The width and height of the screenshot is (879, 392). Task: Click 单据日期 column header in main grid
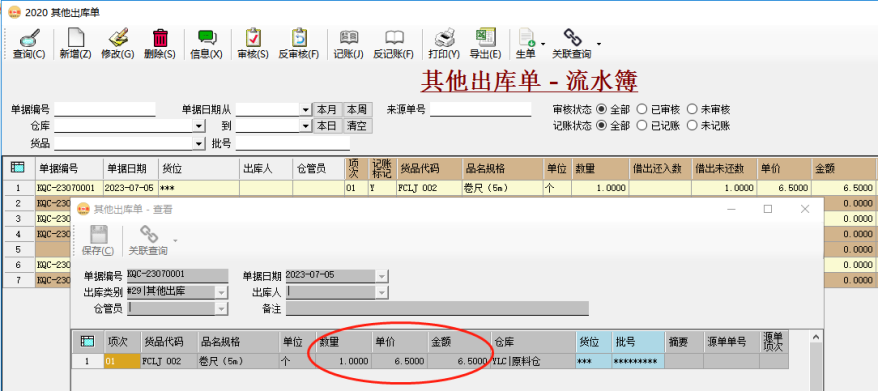click(x=131, y=168)
